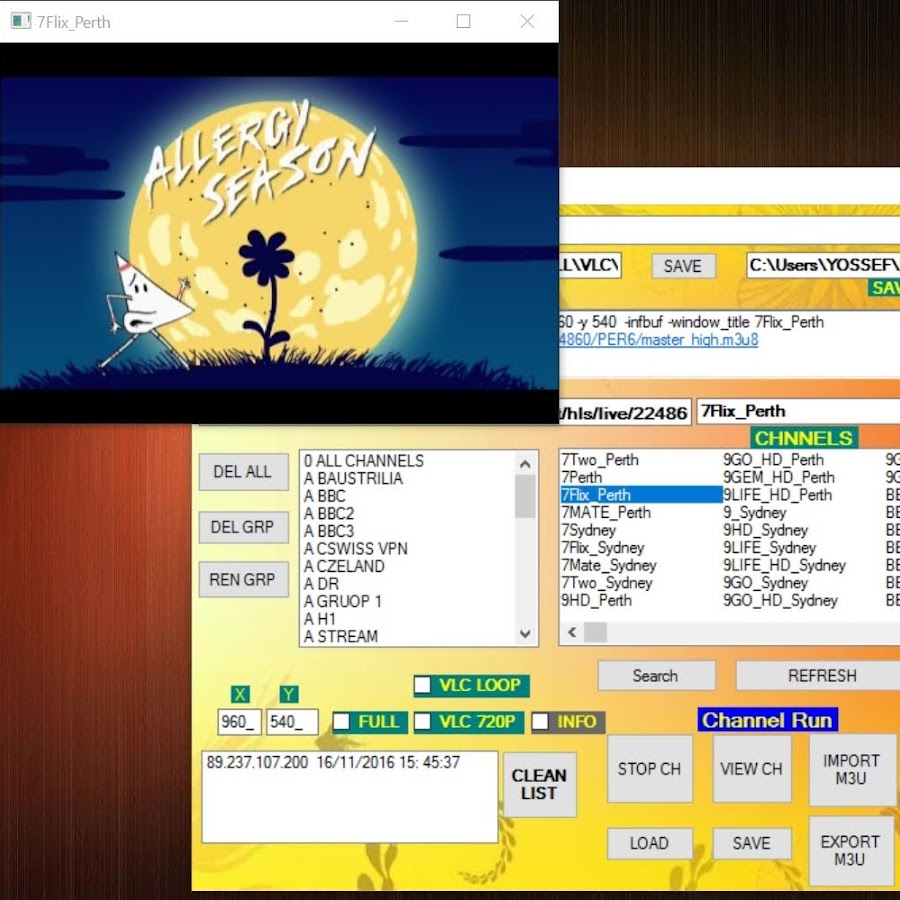
Task: Open the IMPORT M3U dialog
Action: [851, 769]
